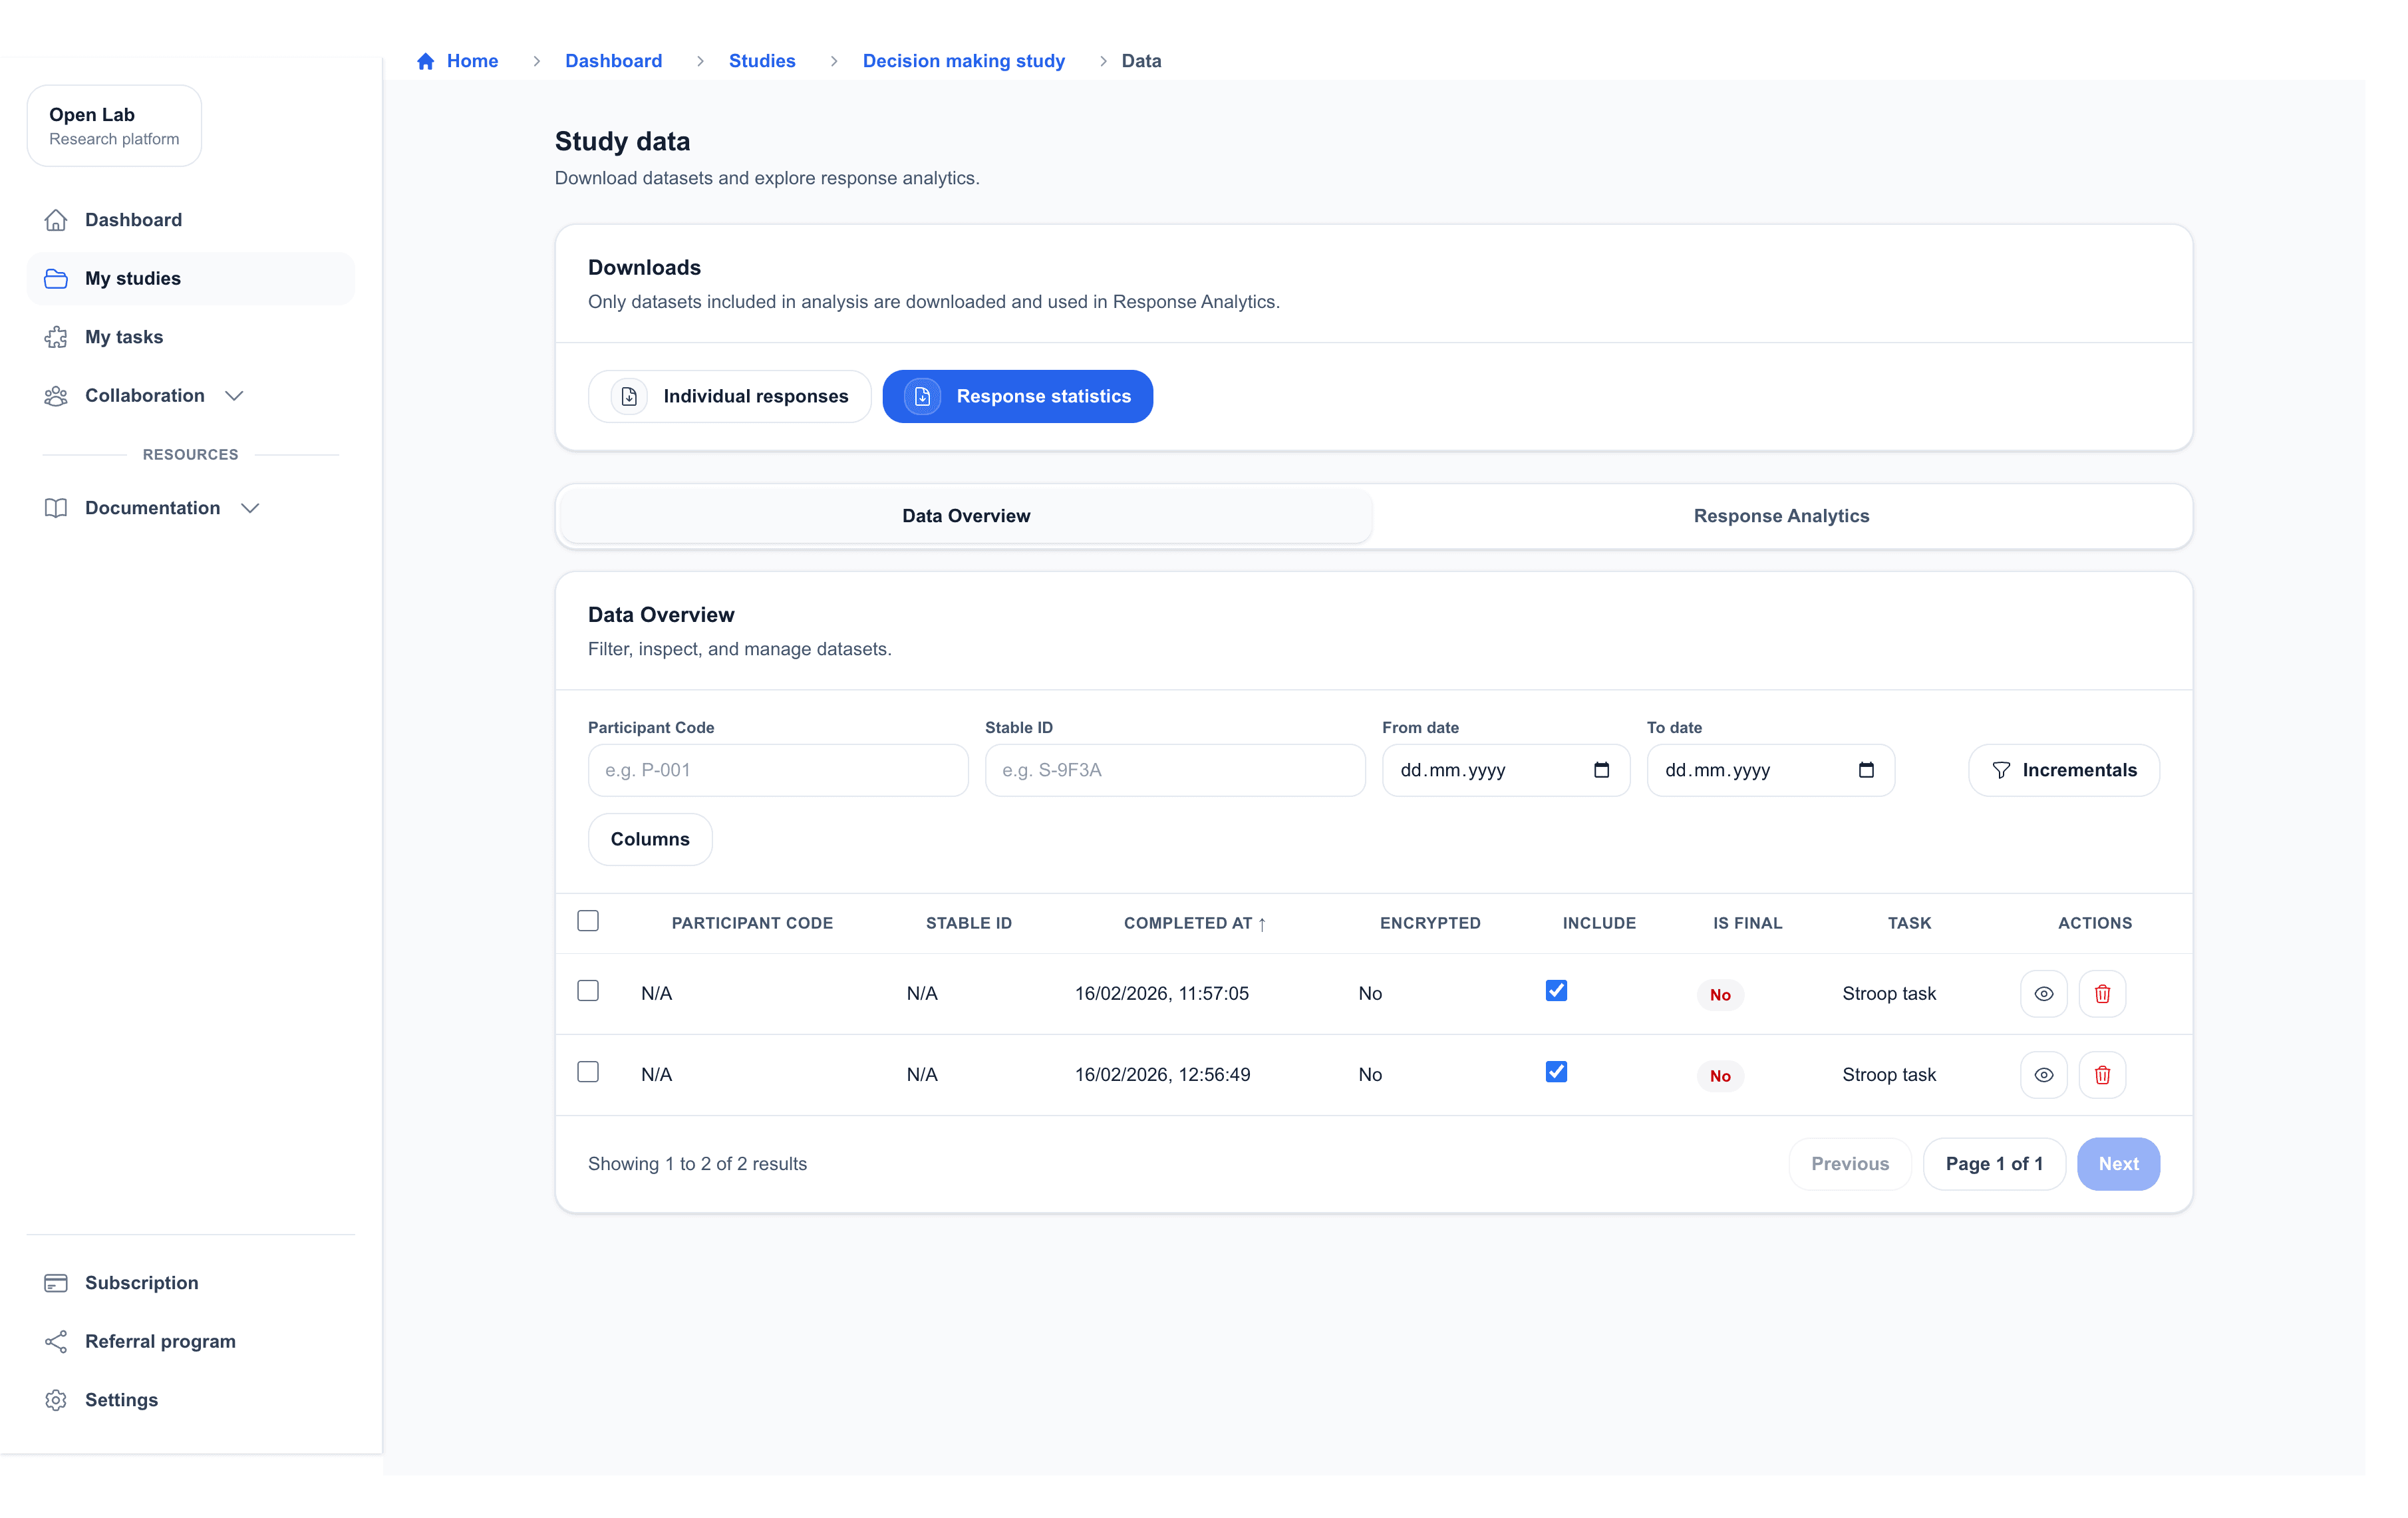2408x1518 pixels.
Task: Open Settings via the gear icon
Action: coord(56,1400)
